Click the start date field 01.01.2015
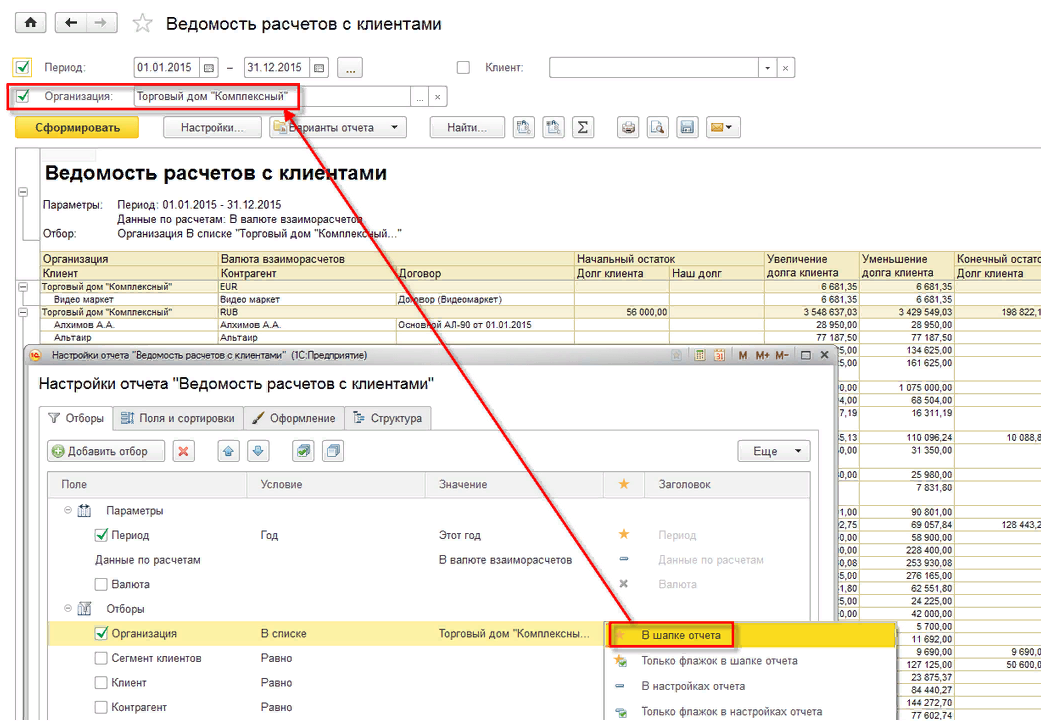Viewport: 1041px width, 722px height. coord(166,68)
